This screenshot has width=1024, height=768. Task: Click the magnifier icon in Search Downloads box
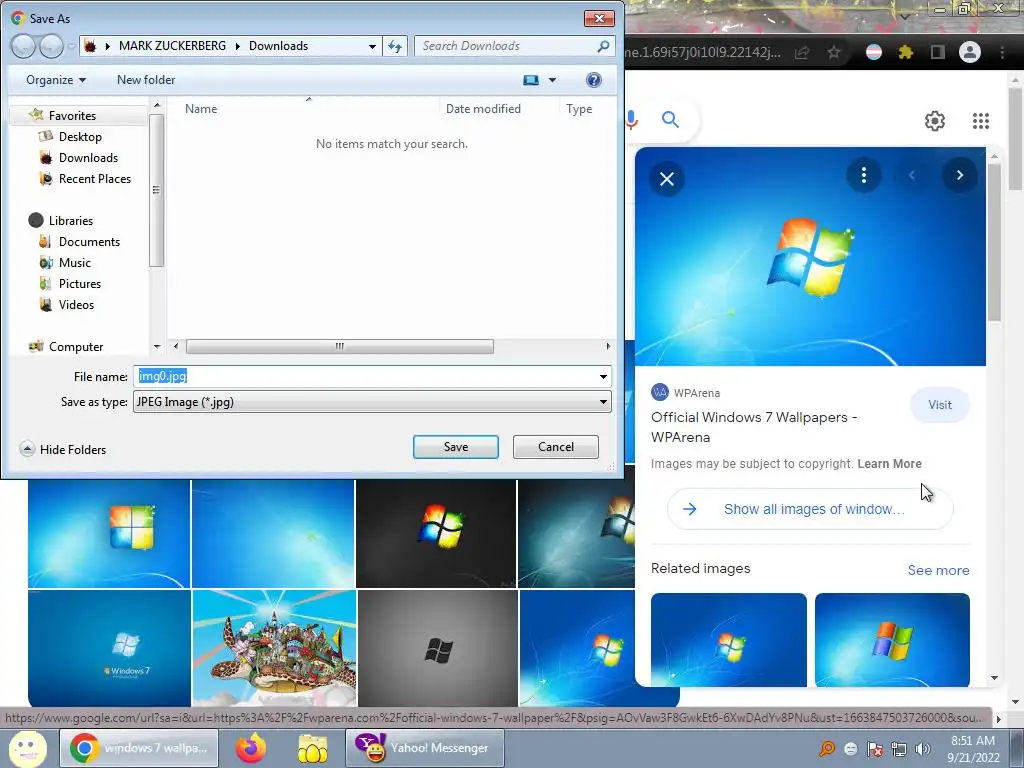point(603,46)
